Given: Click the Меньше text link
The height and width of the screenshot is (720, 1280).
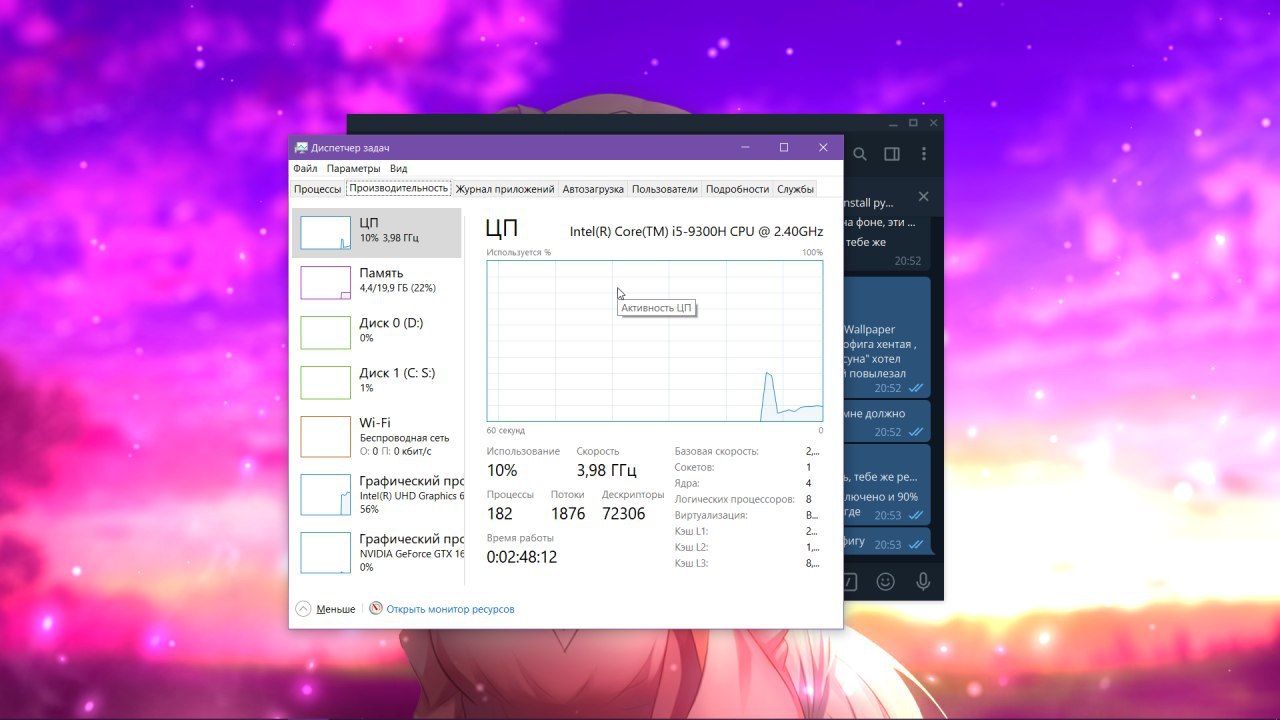Looking at the screenshot, I should 336,609.
